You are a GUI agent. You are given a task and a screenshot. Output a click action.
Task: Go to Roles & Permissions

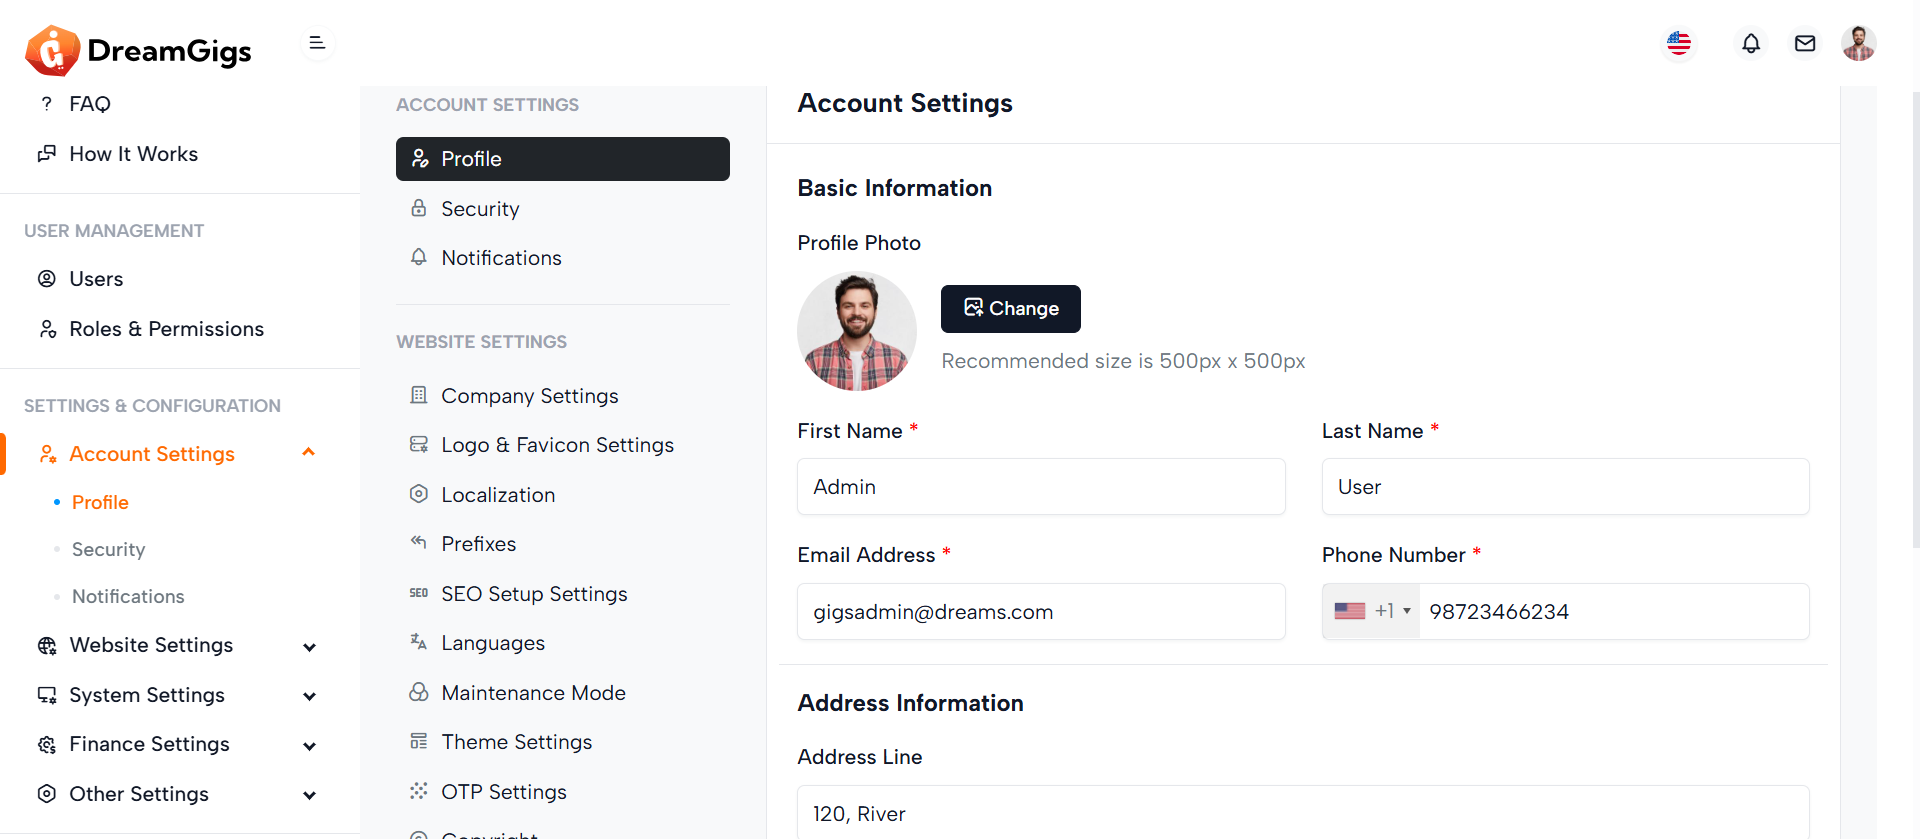(166, 329)
